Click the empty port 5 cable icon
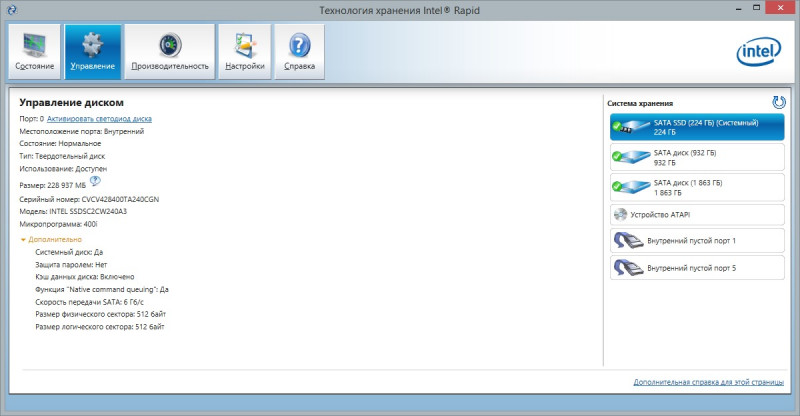This screenshot has height=416, width=800. tap(629, 267)
